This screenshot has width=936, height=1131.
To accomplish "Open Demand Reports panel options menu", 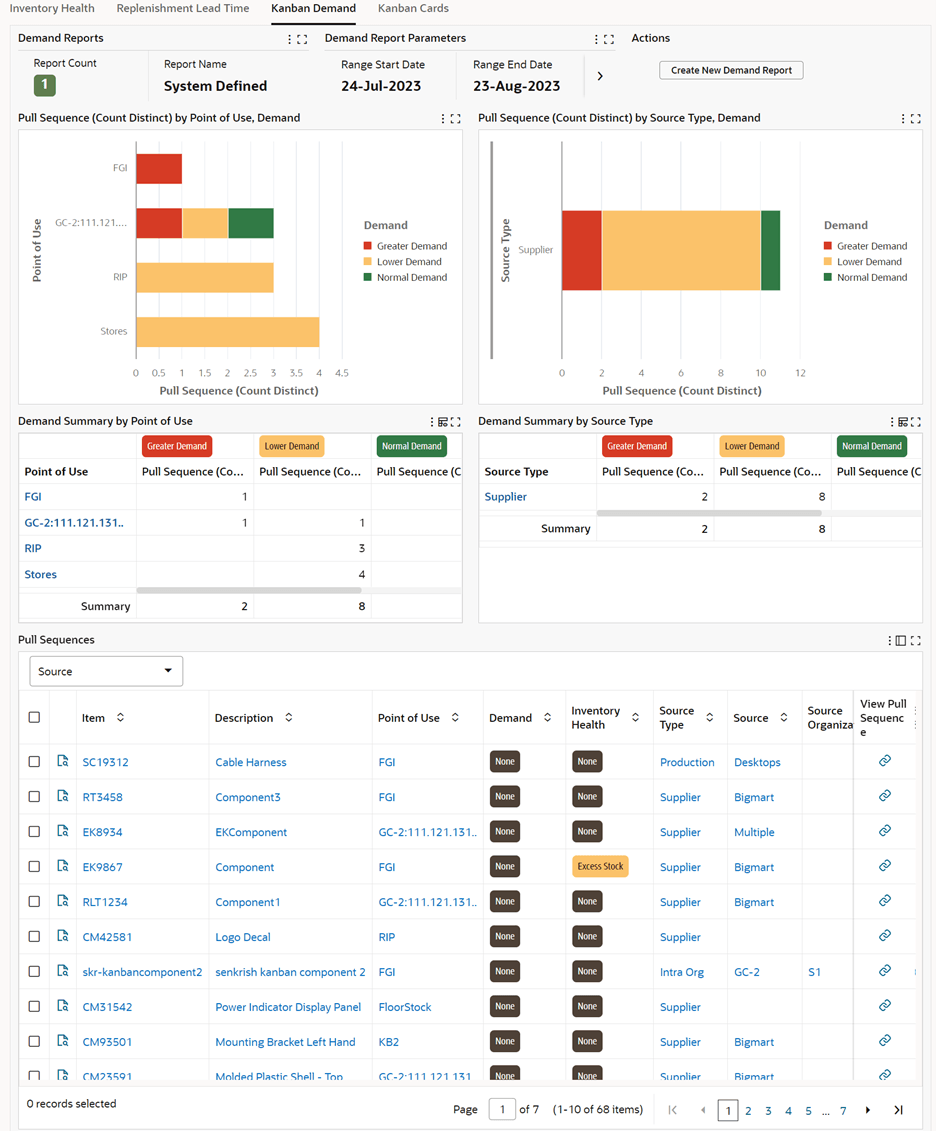I will tap(290, 40).
